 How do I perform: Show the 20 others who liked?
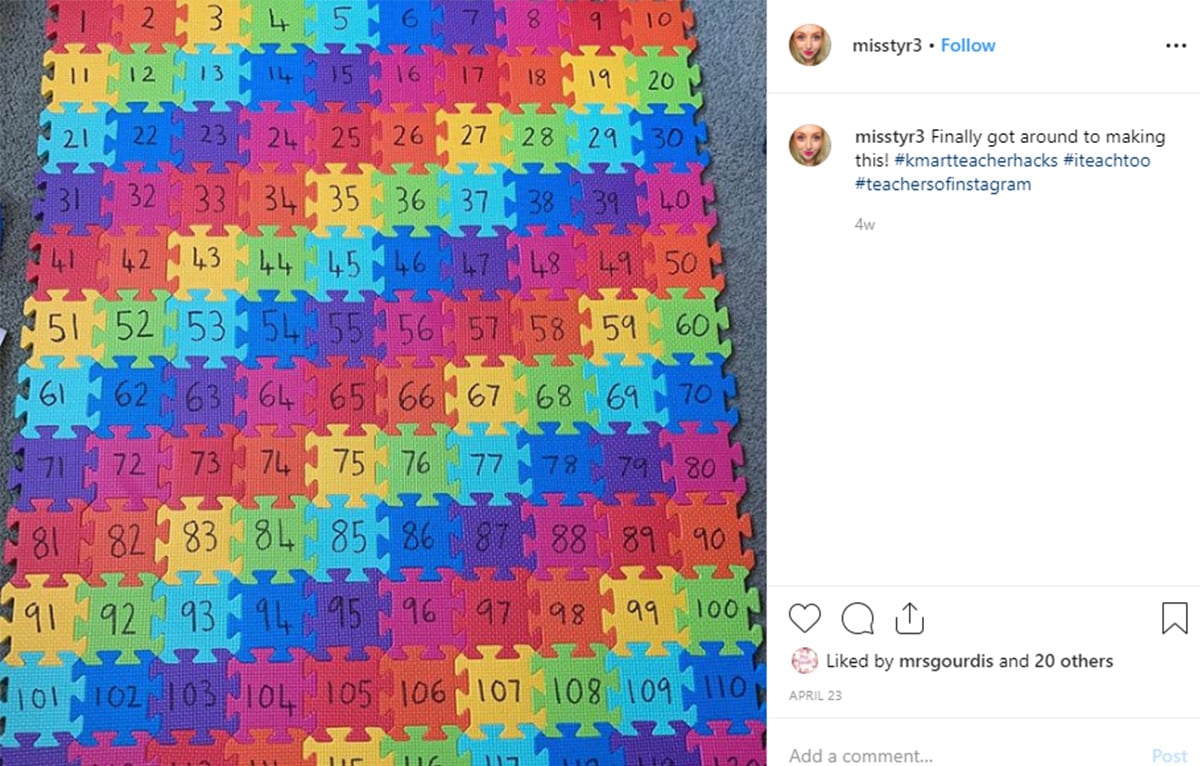1072,661
